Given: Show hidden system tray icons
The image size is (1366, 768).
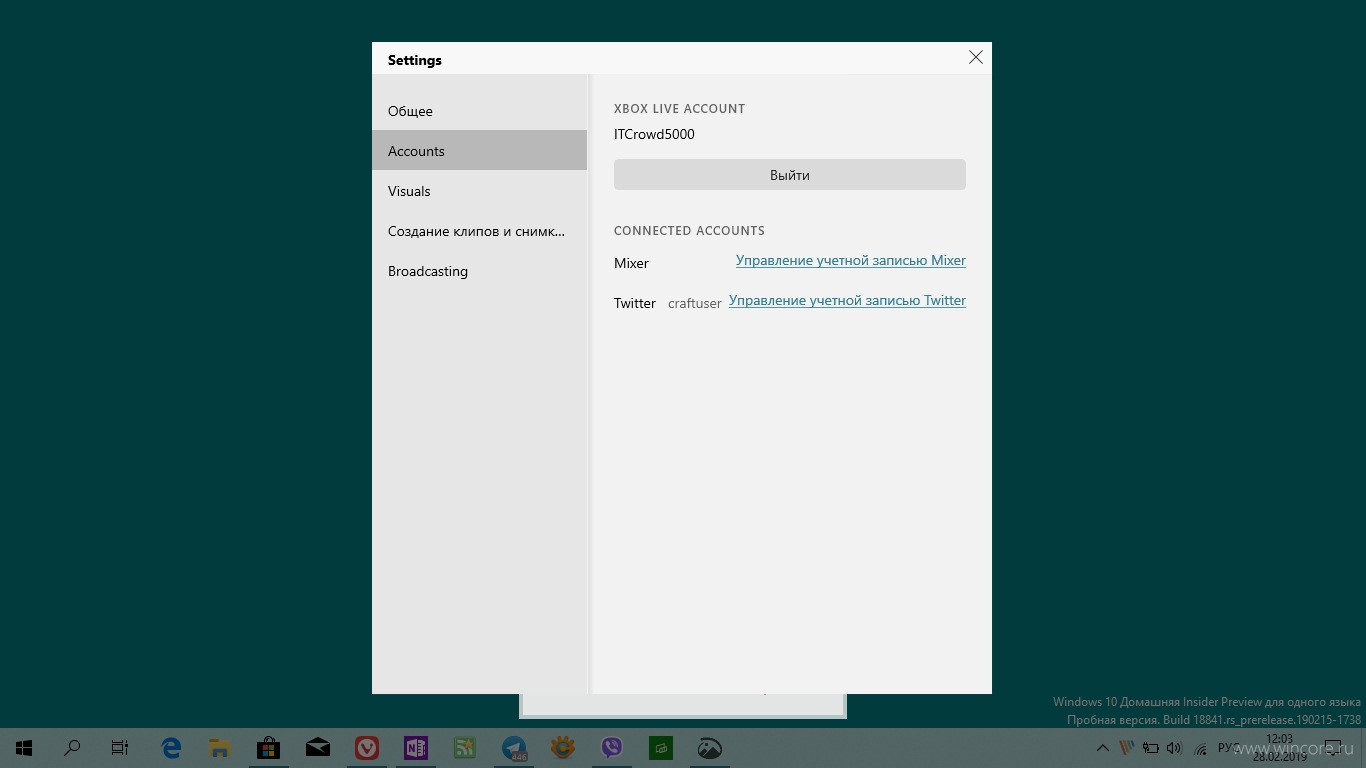Looking at the screenshot, I should coord(1103,748).
